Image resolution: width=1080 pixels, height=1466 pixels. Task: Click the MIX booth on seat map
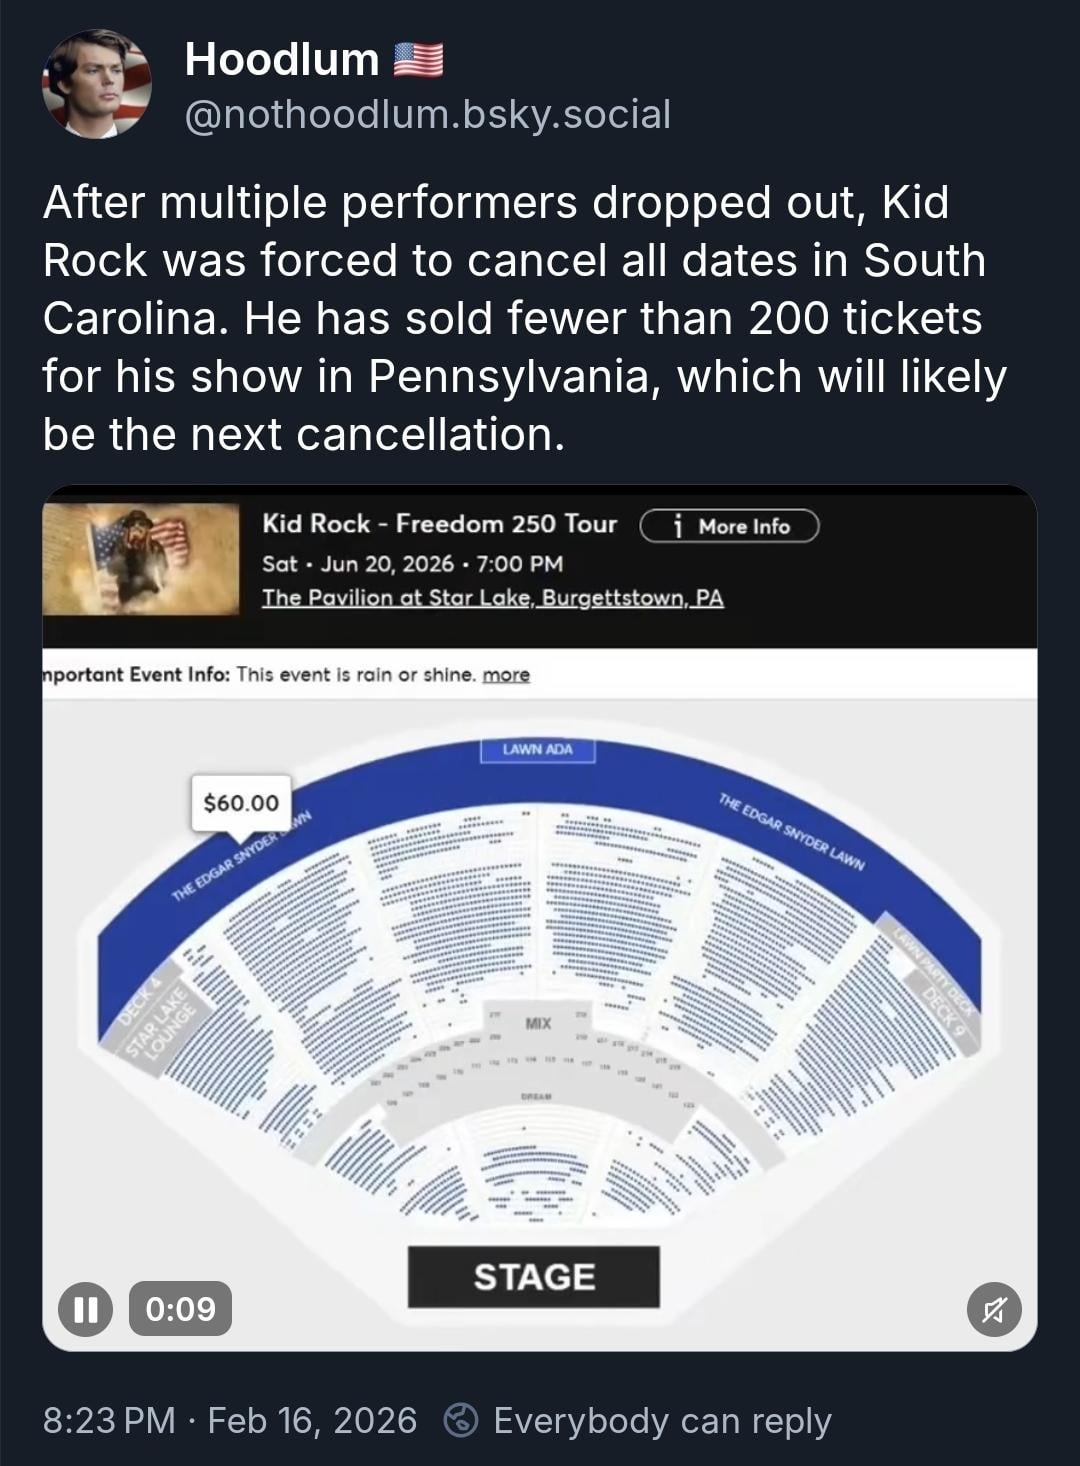[x=537, y=1023]
